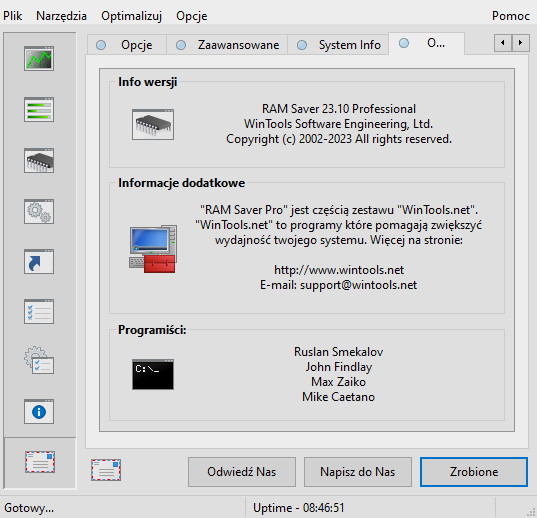Image resolution: width=537 pixels, height=518 pixels.
Task: Click the name John Findlay
Action: 339,367
